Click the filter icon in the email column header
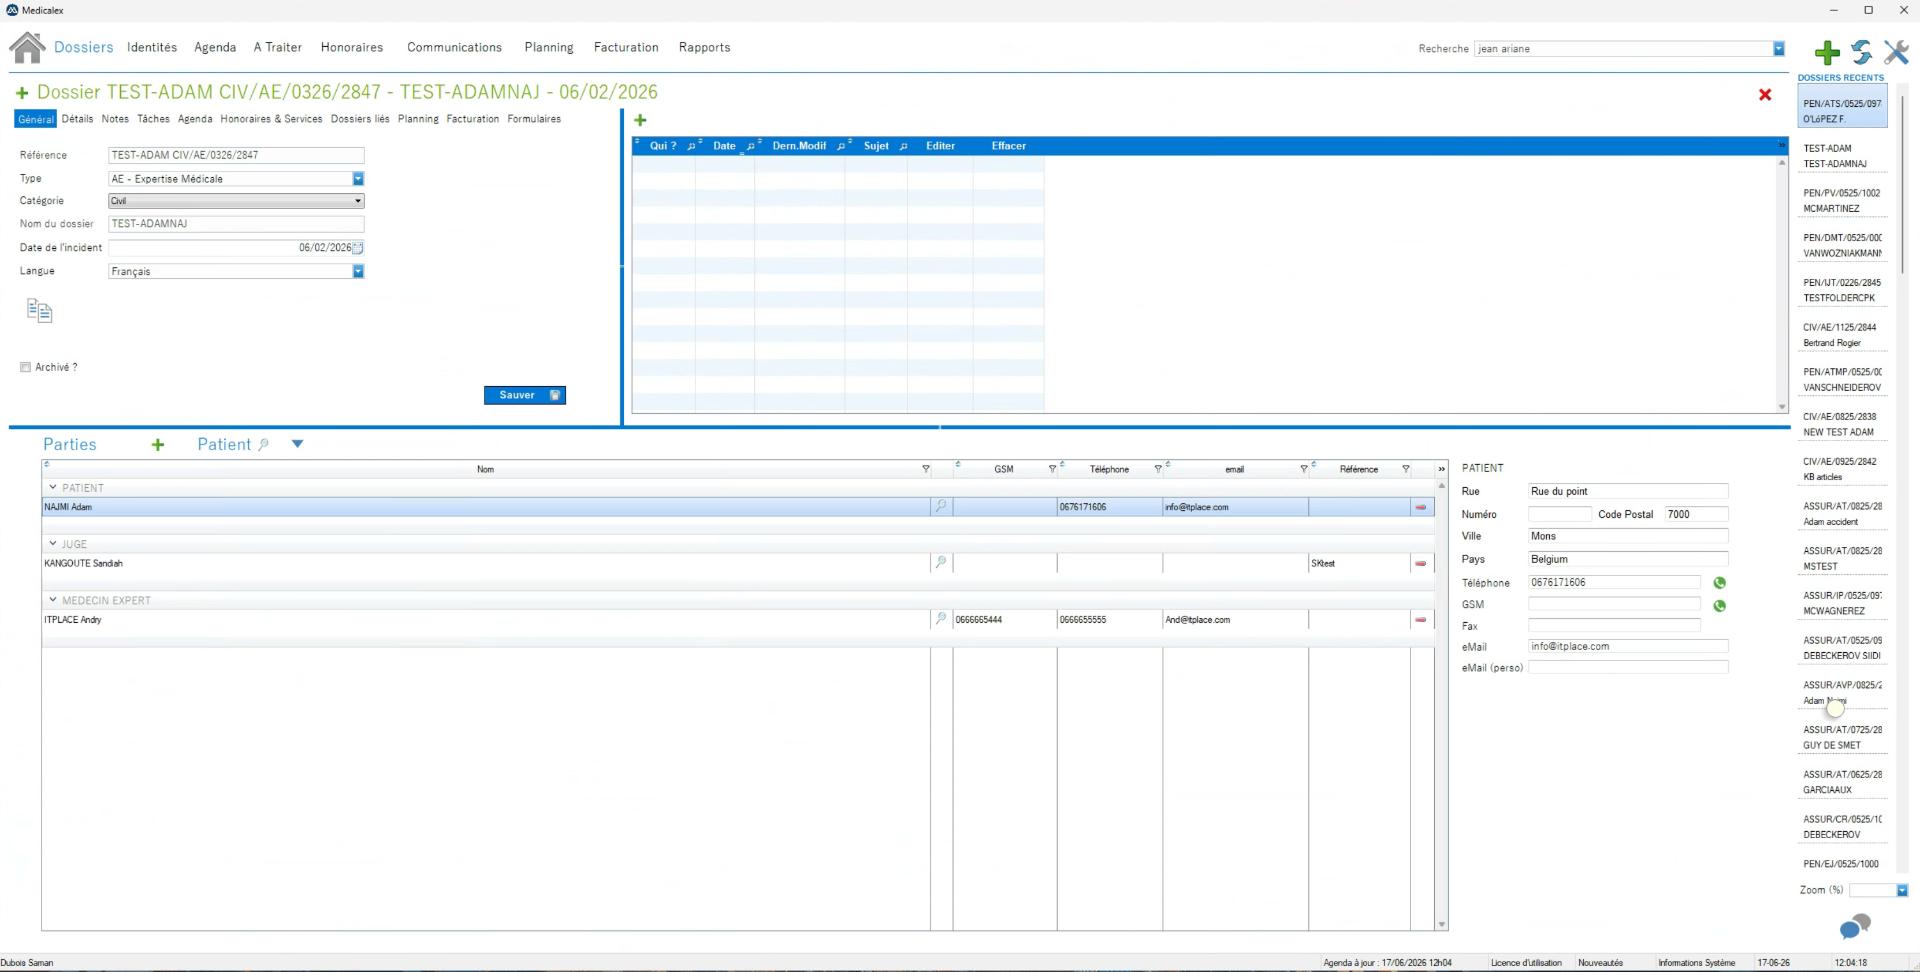Image resolution: width=1920 pixels, height=972 pixels. [x=1304, y=469]
